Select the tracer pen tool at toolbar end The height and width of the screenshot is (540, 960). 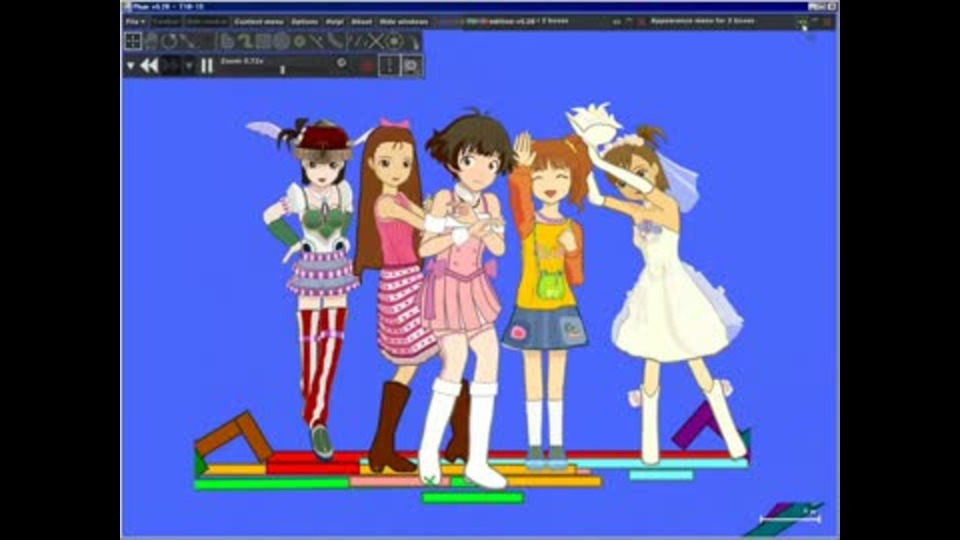coord(414,42)
